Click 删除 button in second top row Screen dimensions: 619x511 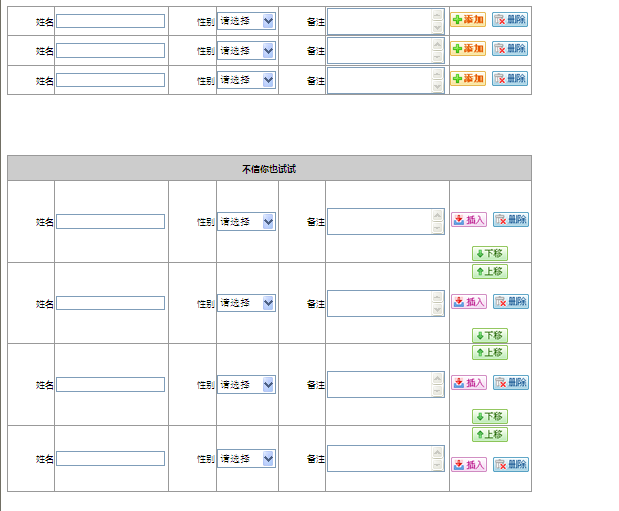[x=510, y=49]
